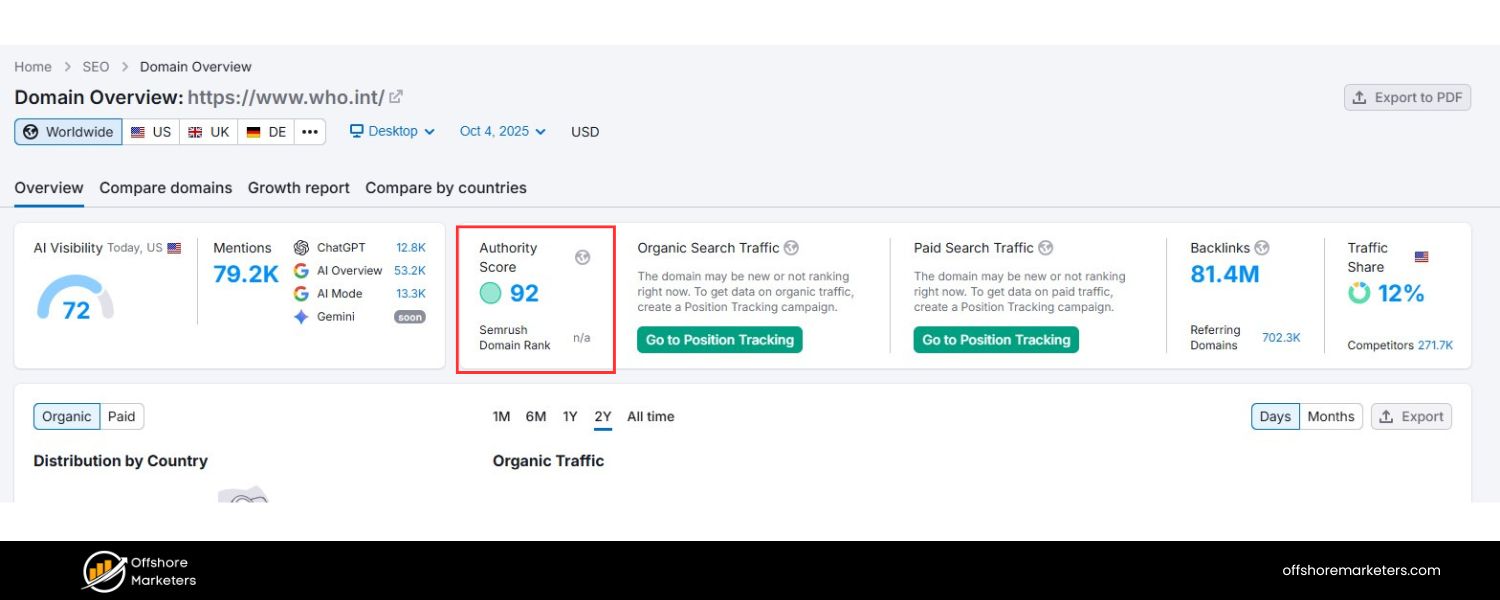Click the globe icon next to Authority Score

[x=583, y=257]
